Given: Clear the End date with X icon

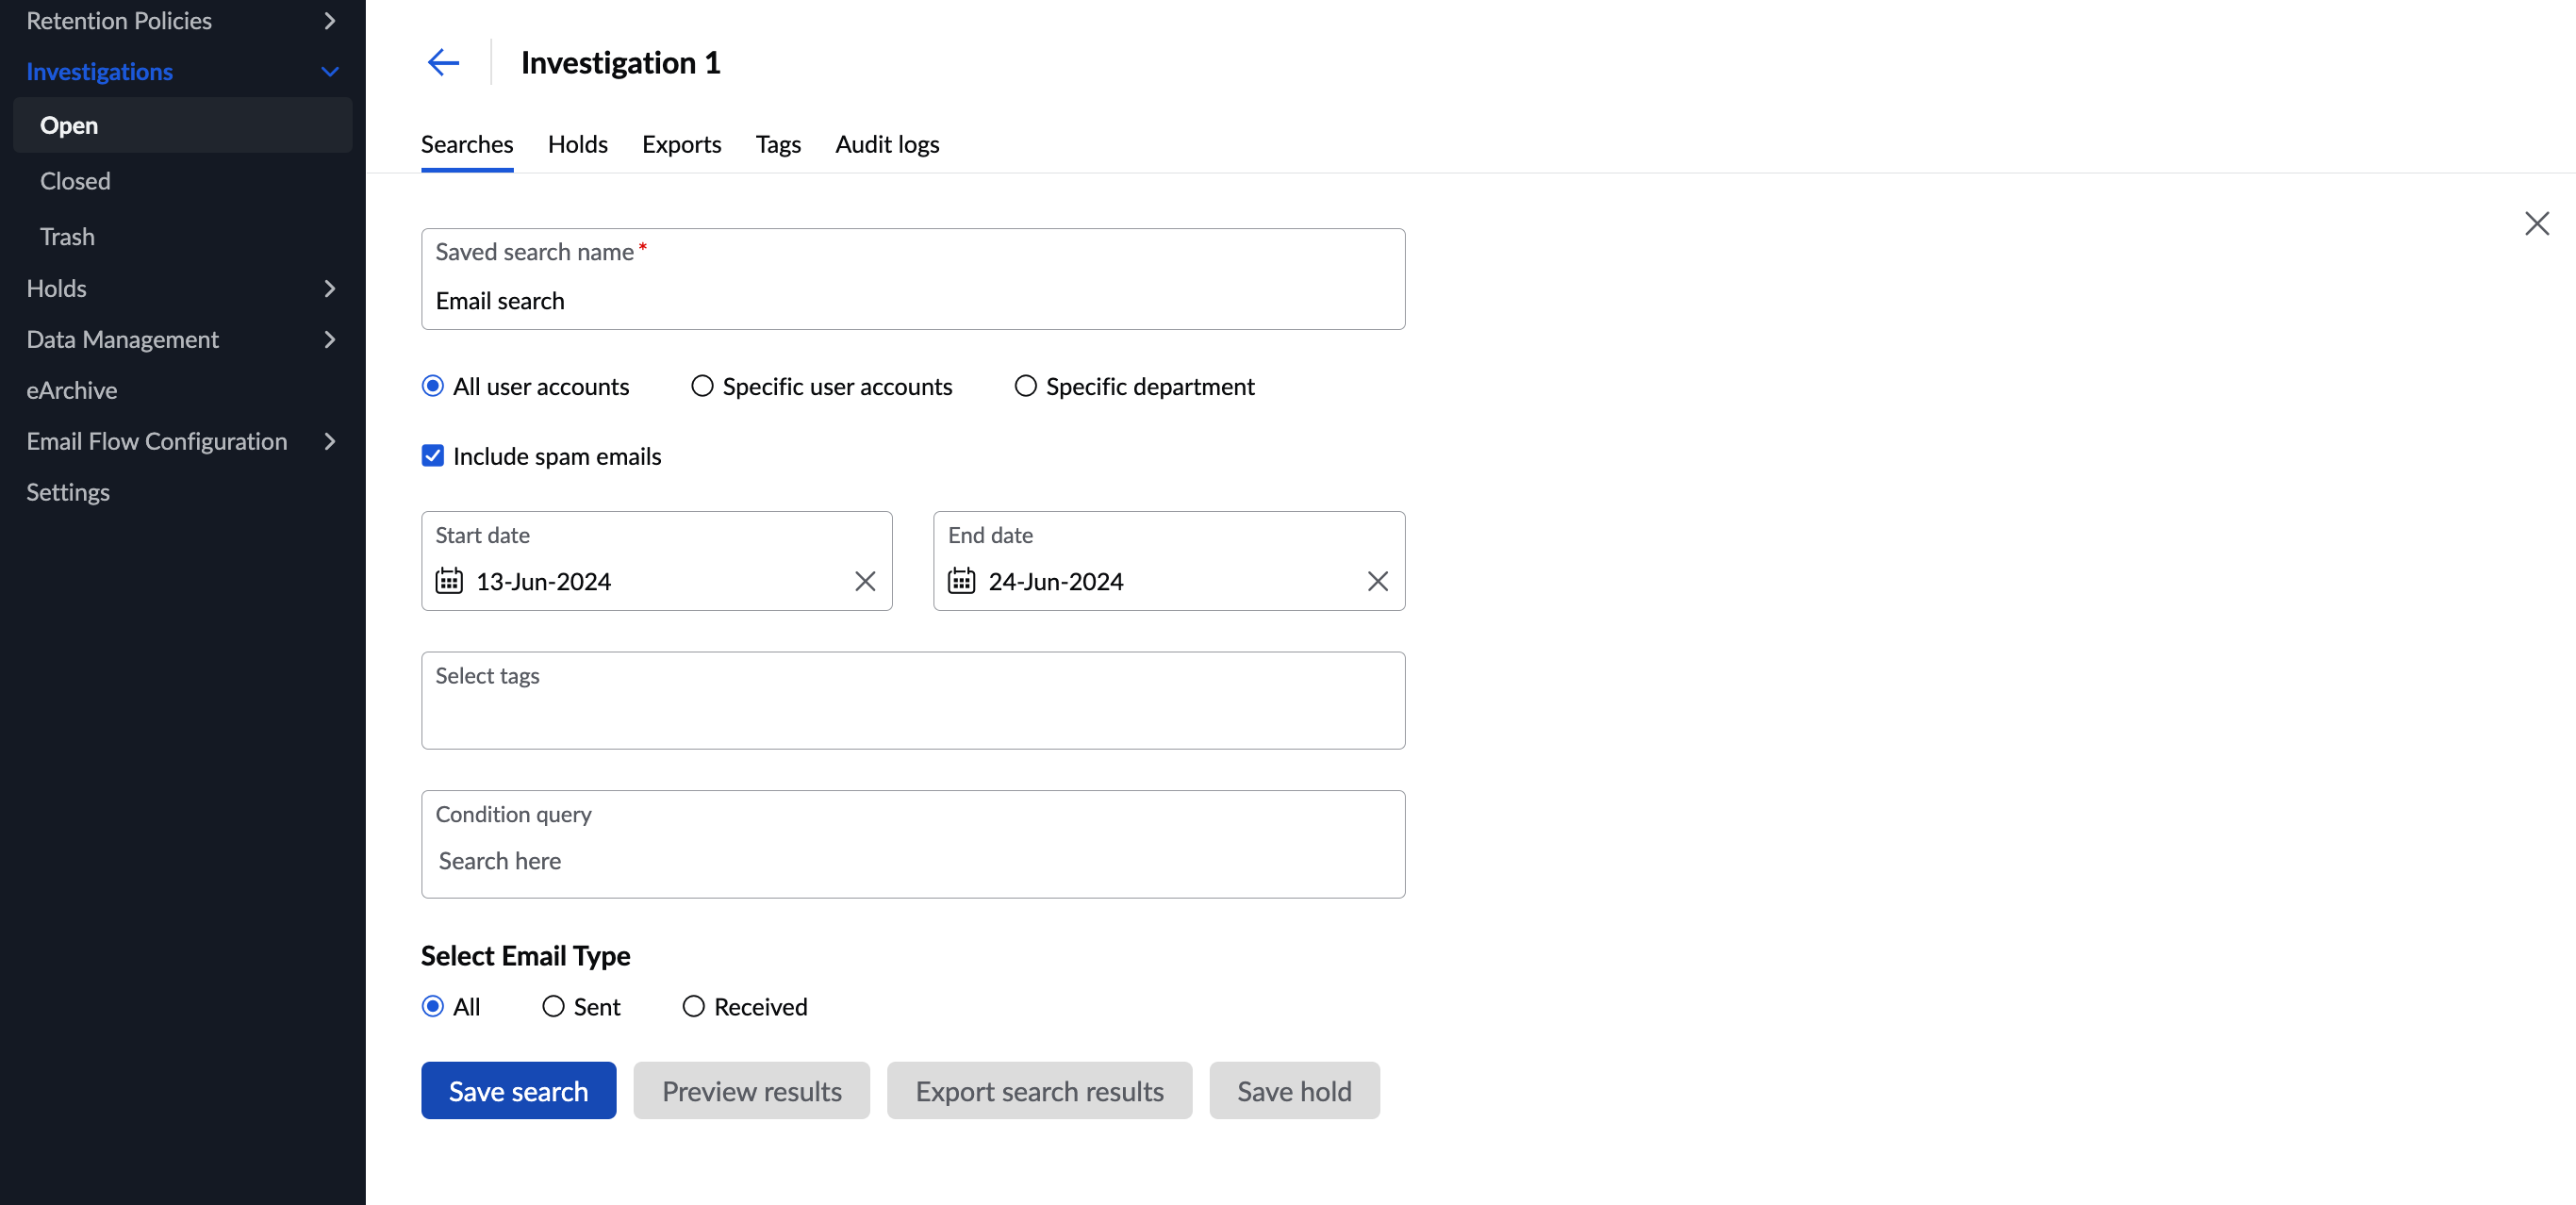Looking at the screenshot, I should (1377, 581).
